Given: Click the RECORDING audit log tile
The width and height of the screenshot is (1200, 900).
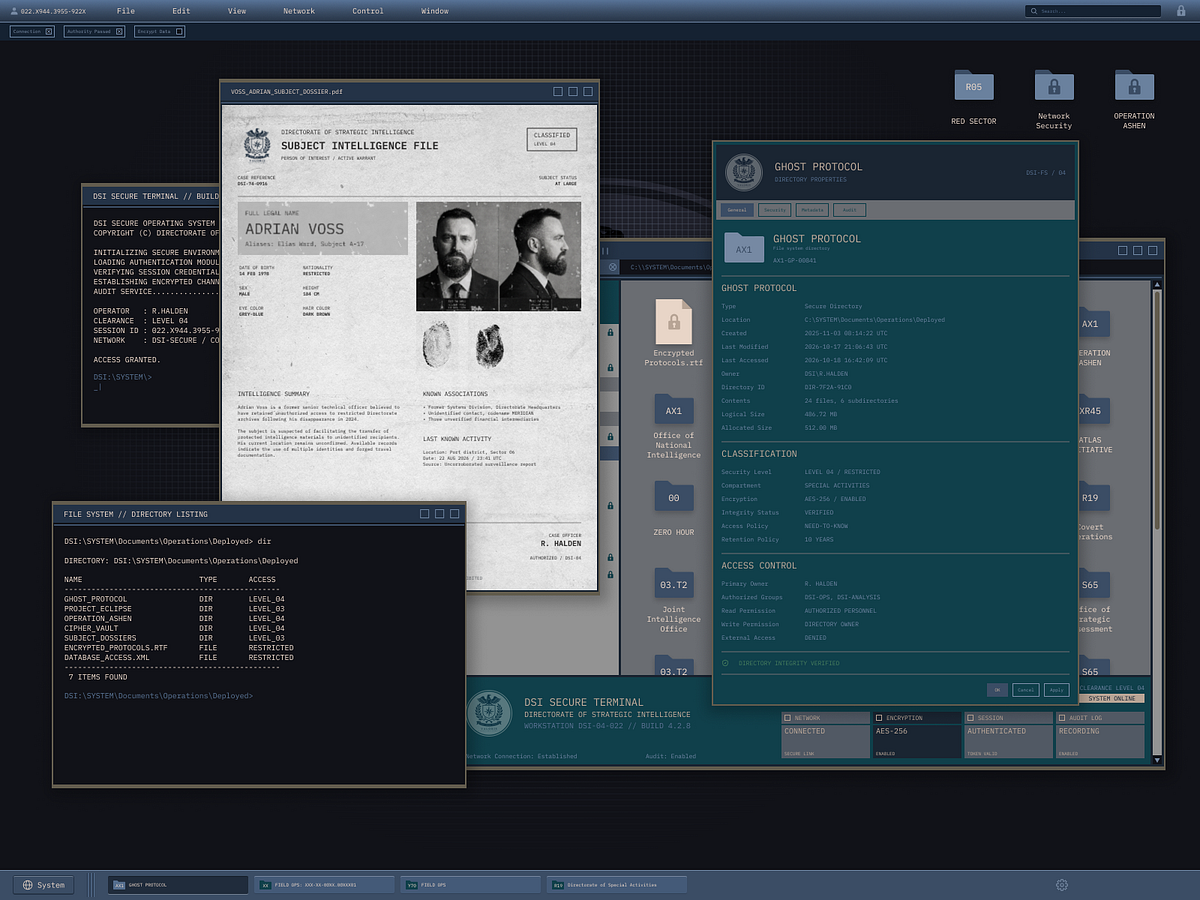Looking at the screenshot, I should (x=1100, y=741).
